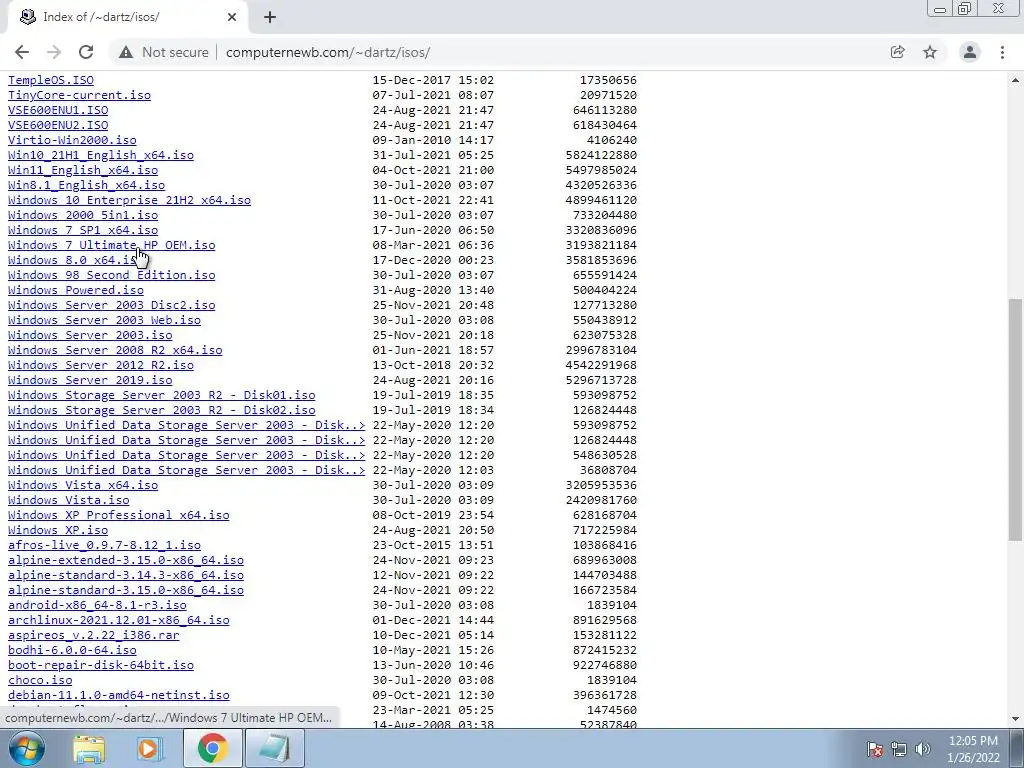Open Windows 10 Enterprise 21H2 x64.iso
Viewport: 1024px width, 768px height.
coord(129,200)
